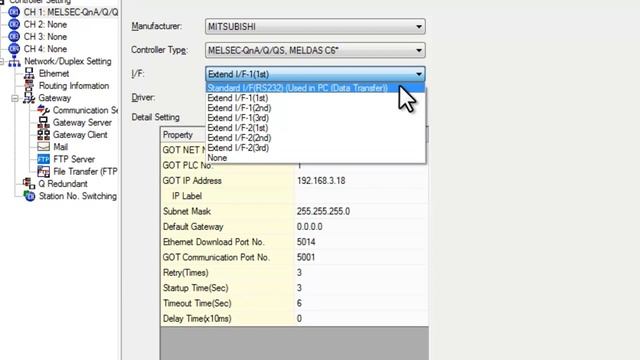The image size is (640, 360).
Task: Select CH 4: None tree item
Action: coord(45,49)
